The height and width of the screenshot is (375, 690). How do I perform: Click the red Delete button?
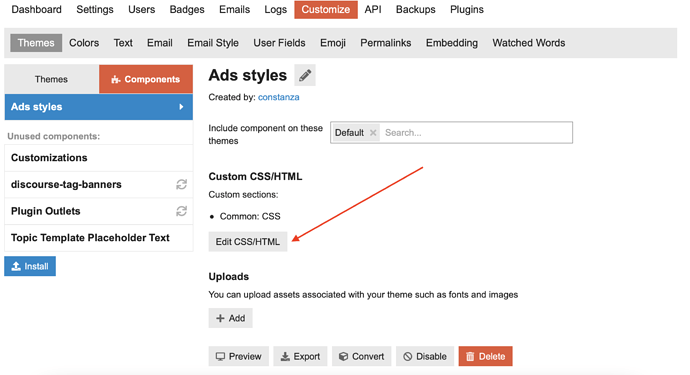pyautogui.click(x=485, y=357)
